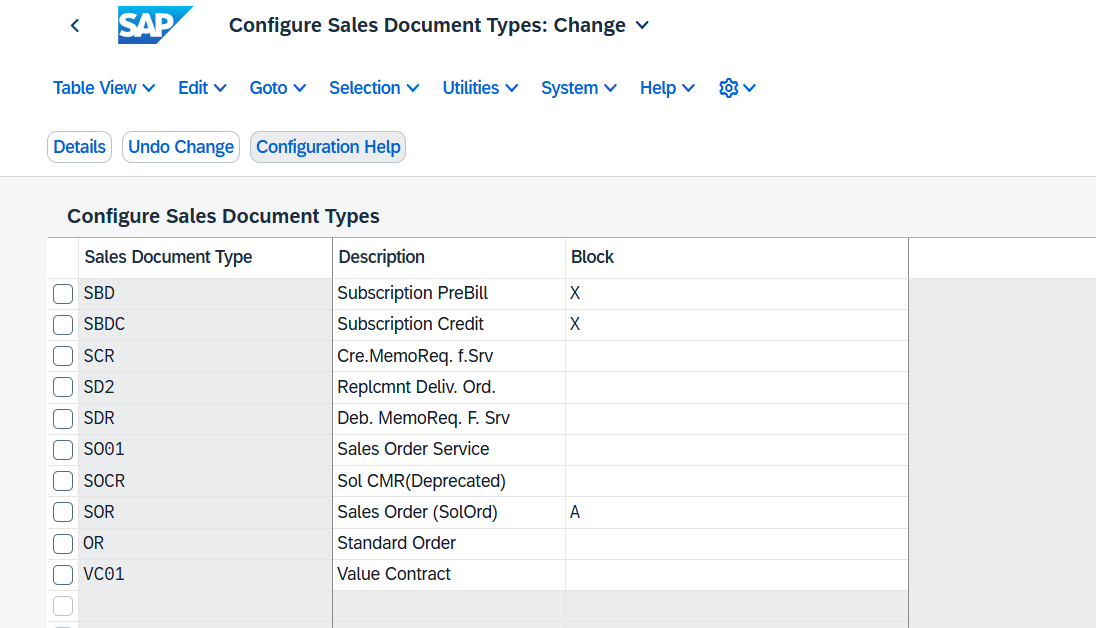Tick the checkbox for SOR row
The image size is (1096, 628).
tap(63, 512)
